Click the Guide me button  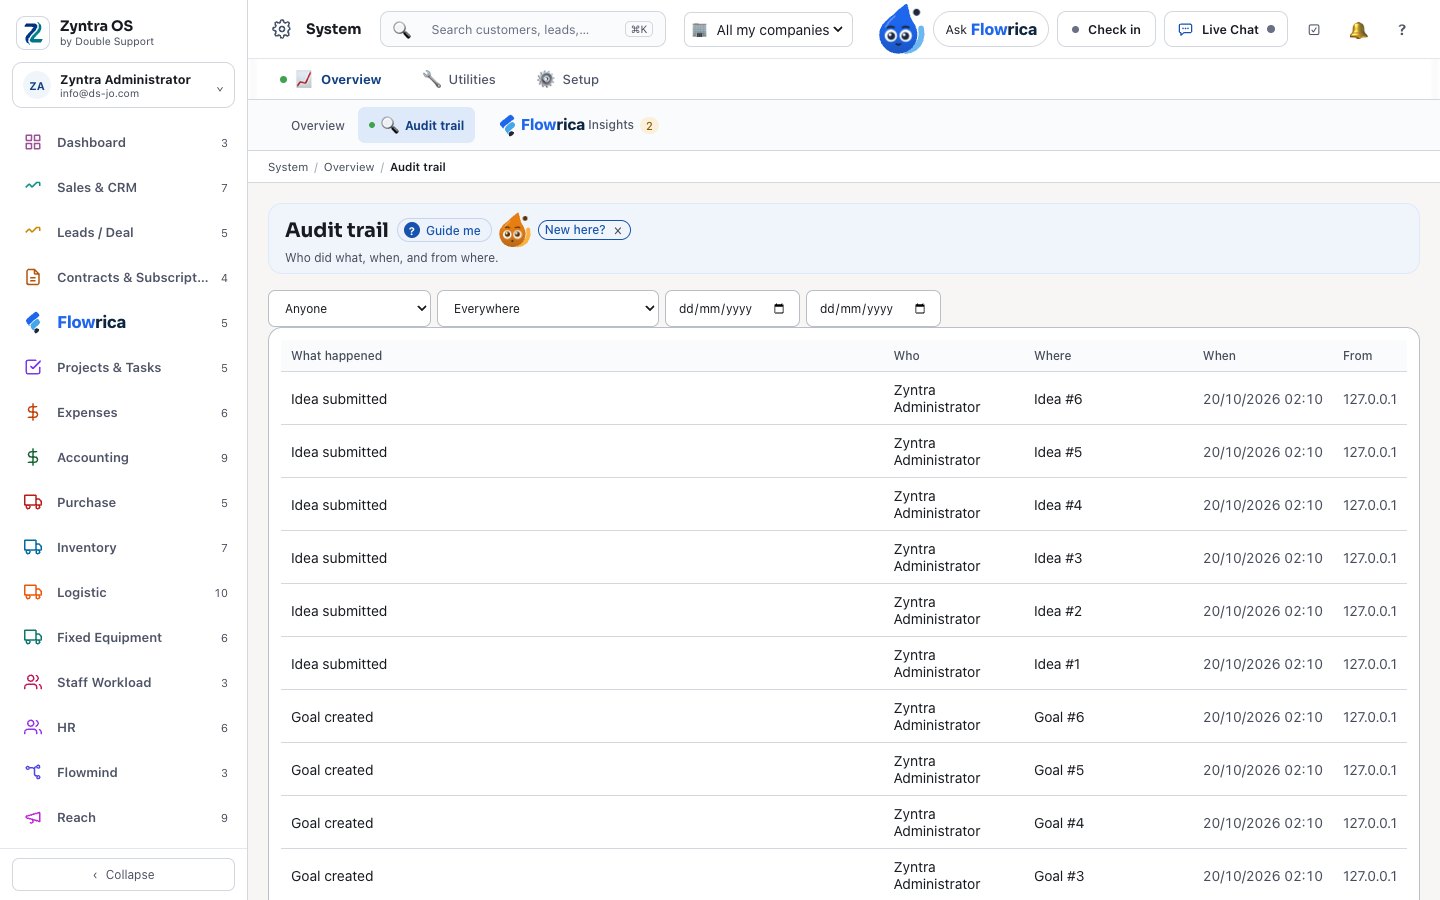pos(444,231)
